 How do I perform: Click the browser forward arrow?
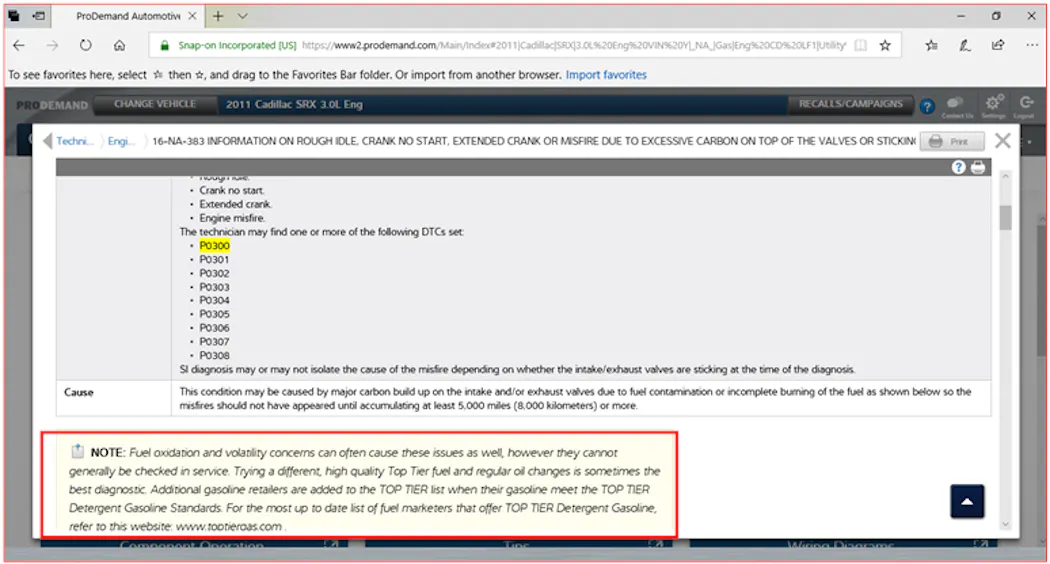52,46
